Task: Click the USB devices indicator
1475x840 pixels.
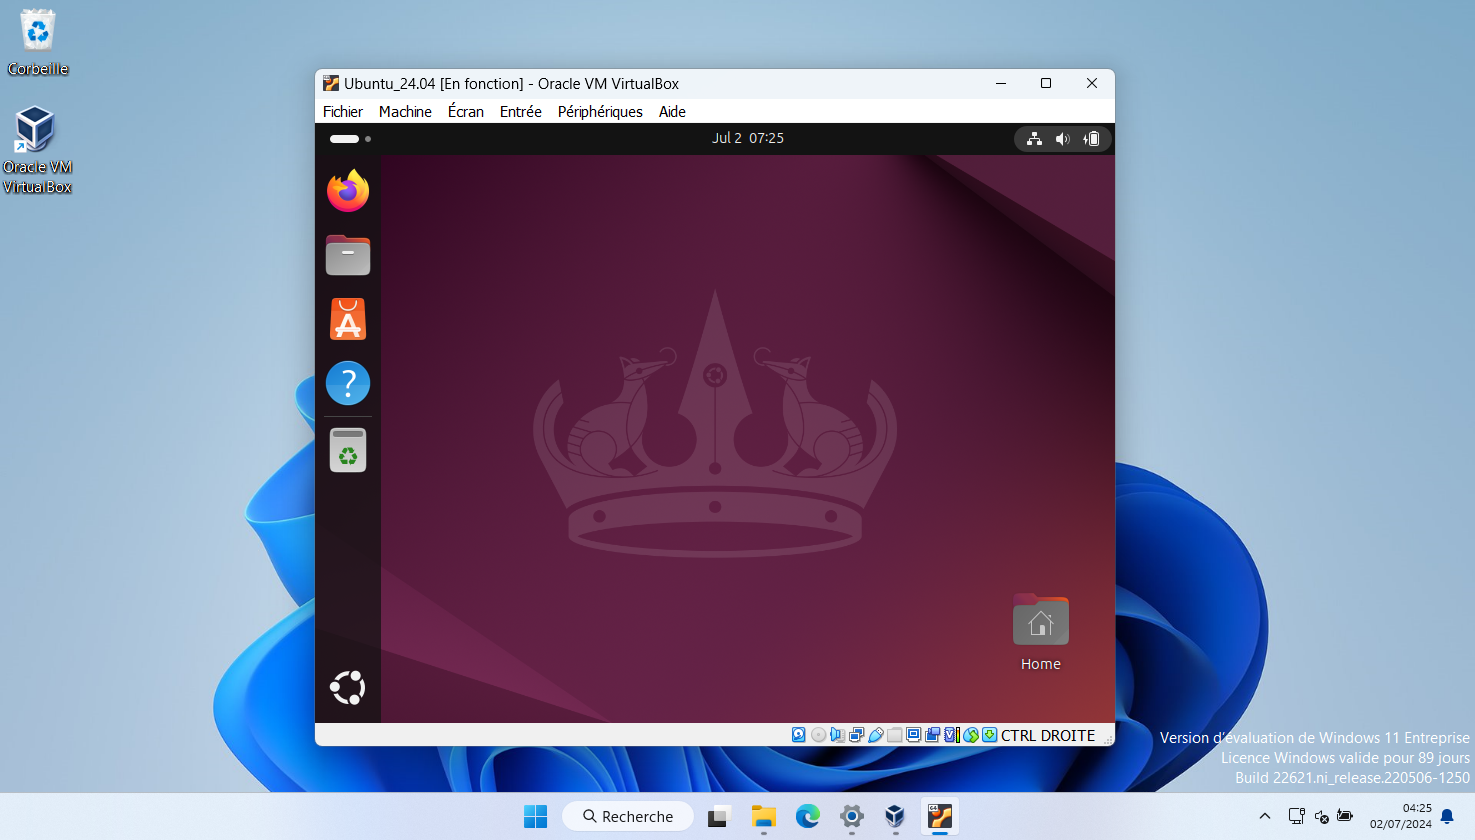Action: (x=876, y=735)
